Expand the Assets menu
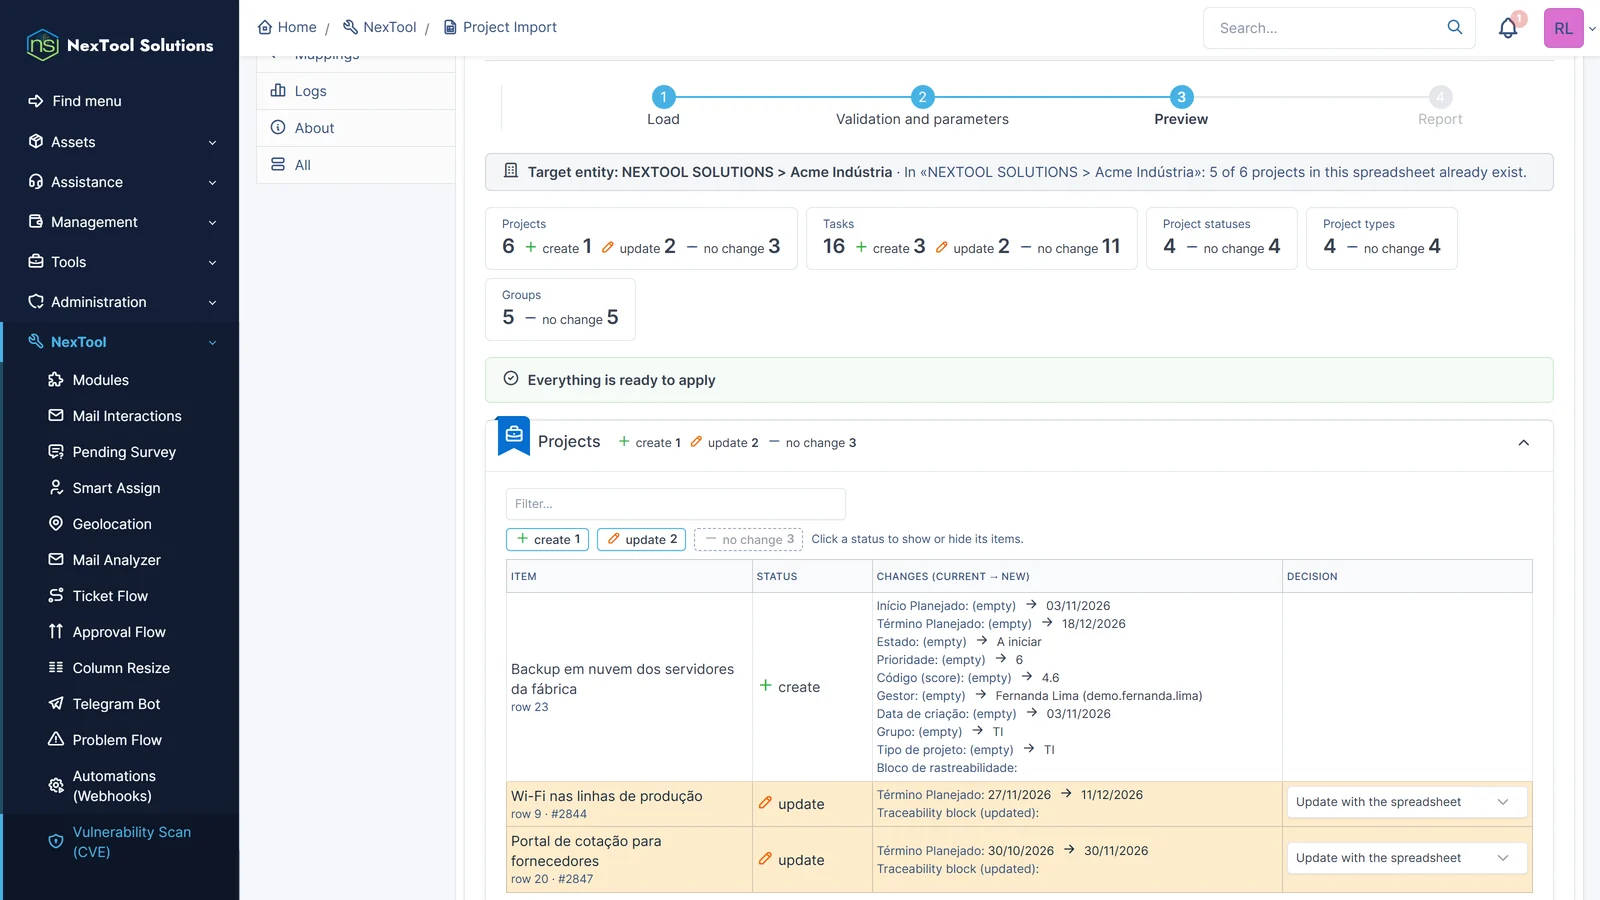The image size is (1600, 900). [x=120, y=142]
